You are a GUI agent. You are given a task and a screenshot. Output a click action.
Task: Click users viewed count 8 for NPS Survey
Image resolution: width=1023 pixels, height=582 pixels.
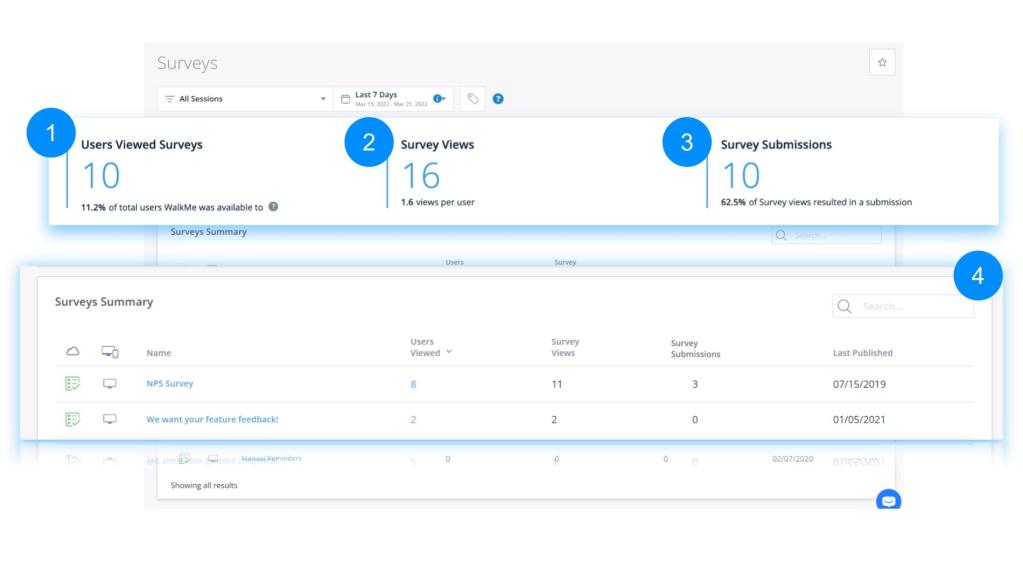click(x=413, y=384)
